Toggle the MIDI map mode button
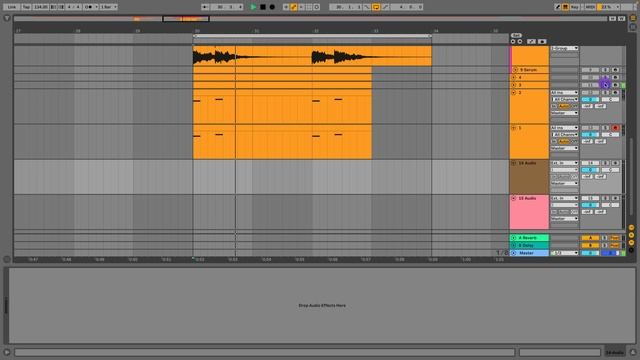This screenshot has width=640, height=360. (x=590, y=7)
